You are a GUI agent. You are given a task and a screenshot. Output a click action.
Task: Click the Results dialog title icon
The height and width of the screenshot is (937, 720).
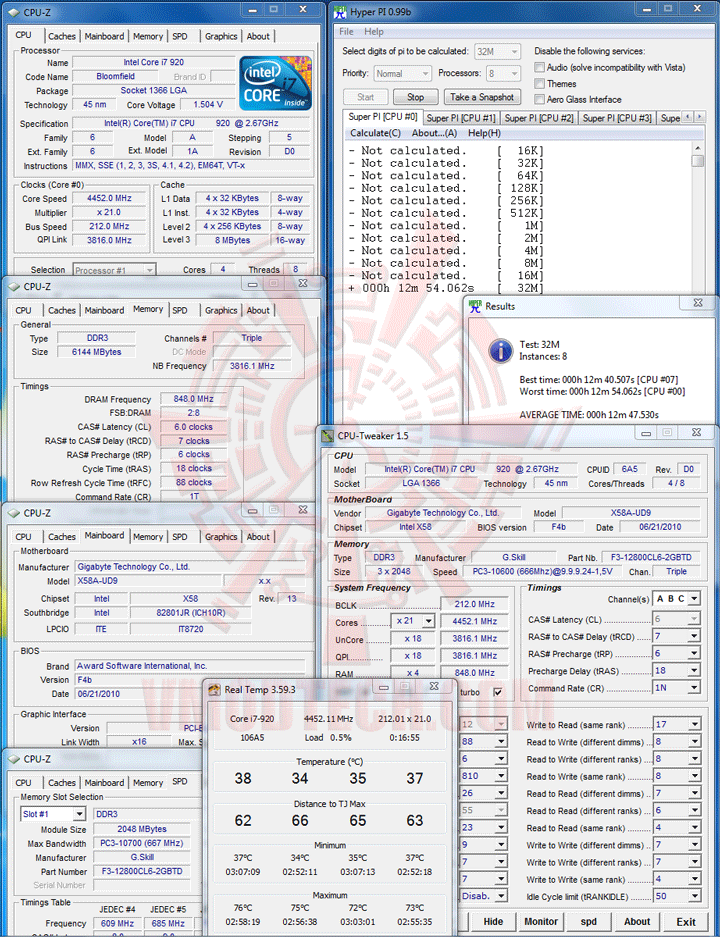point(475,307)
